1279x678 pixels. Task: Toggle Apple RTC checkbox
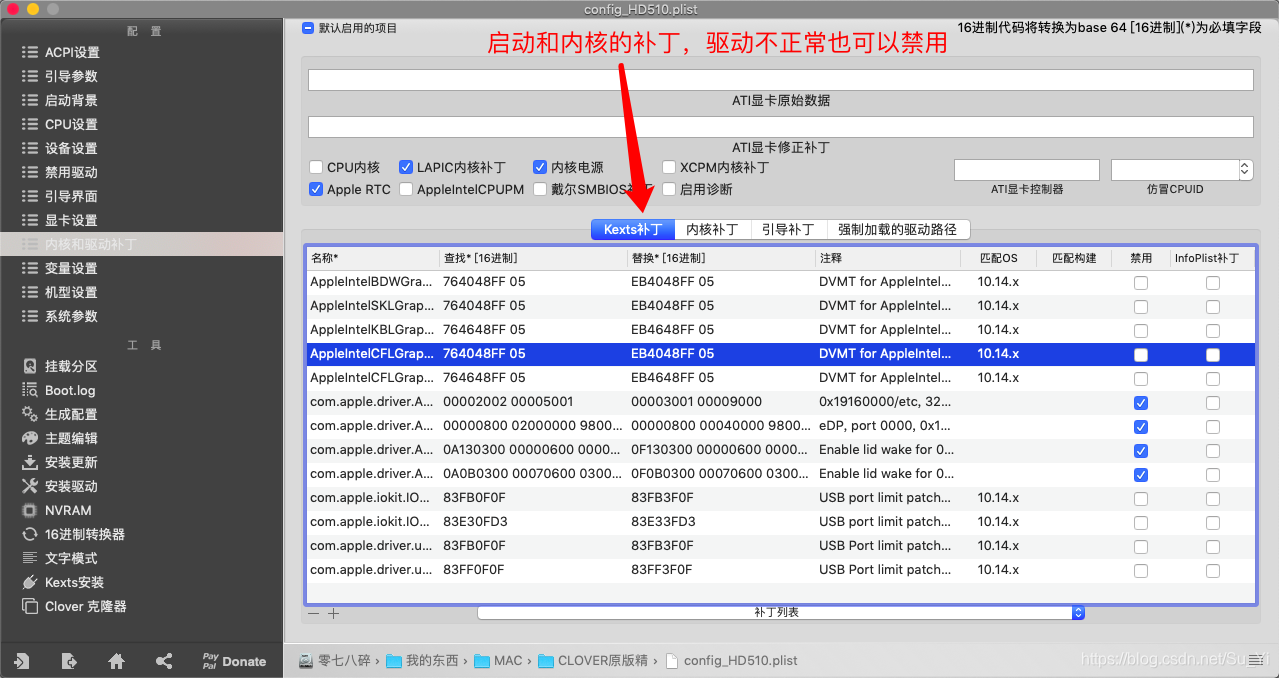point(316,189)
